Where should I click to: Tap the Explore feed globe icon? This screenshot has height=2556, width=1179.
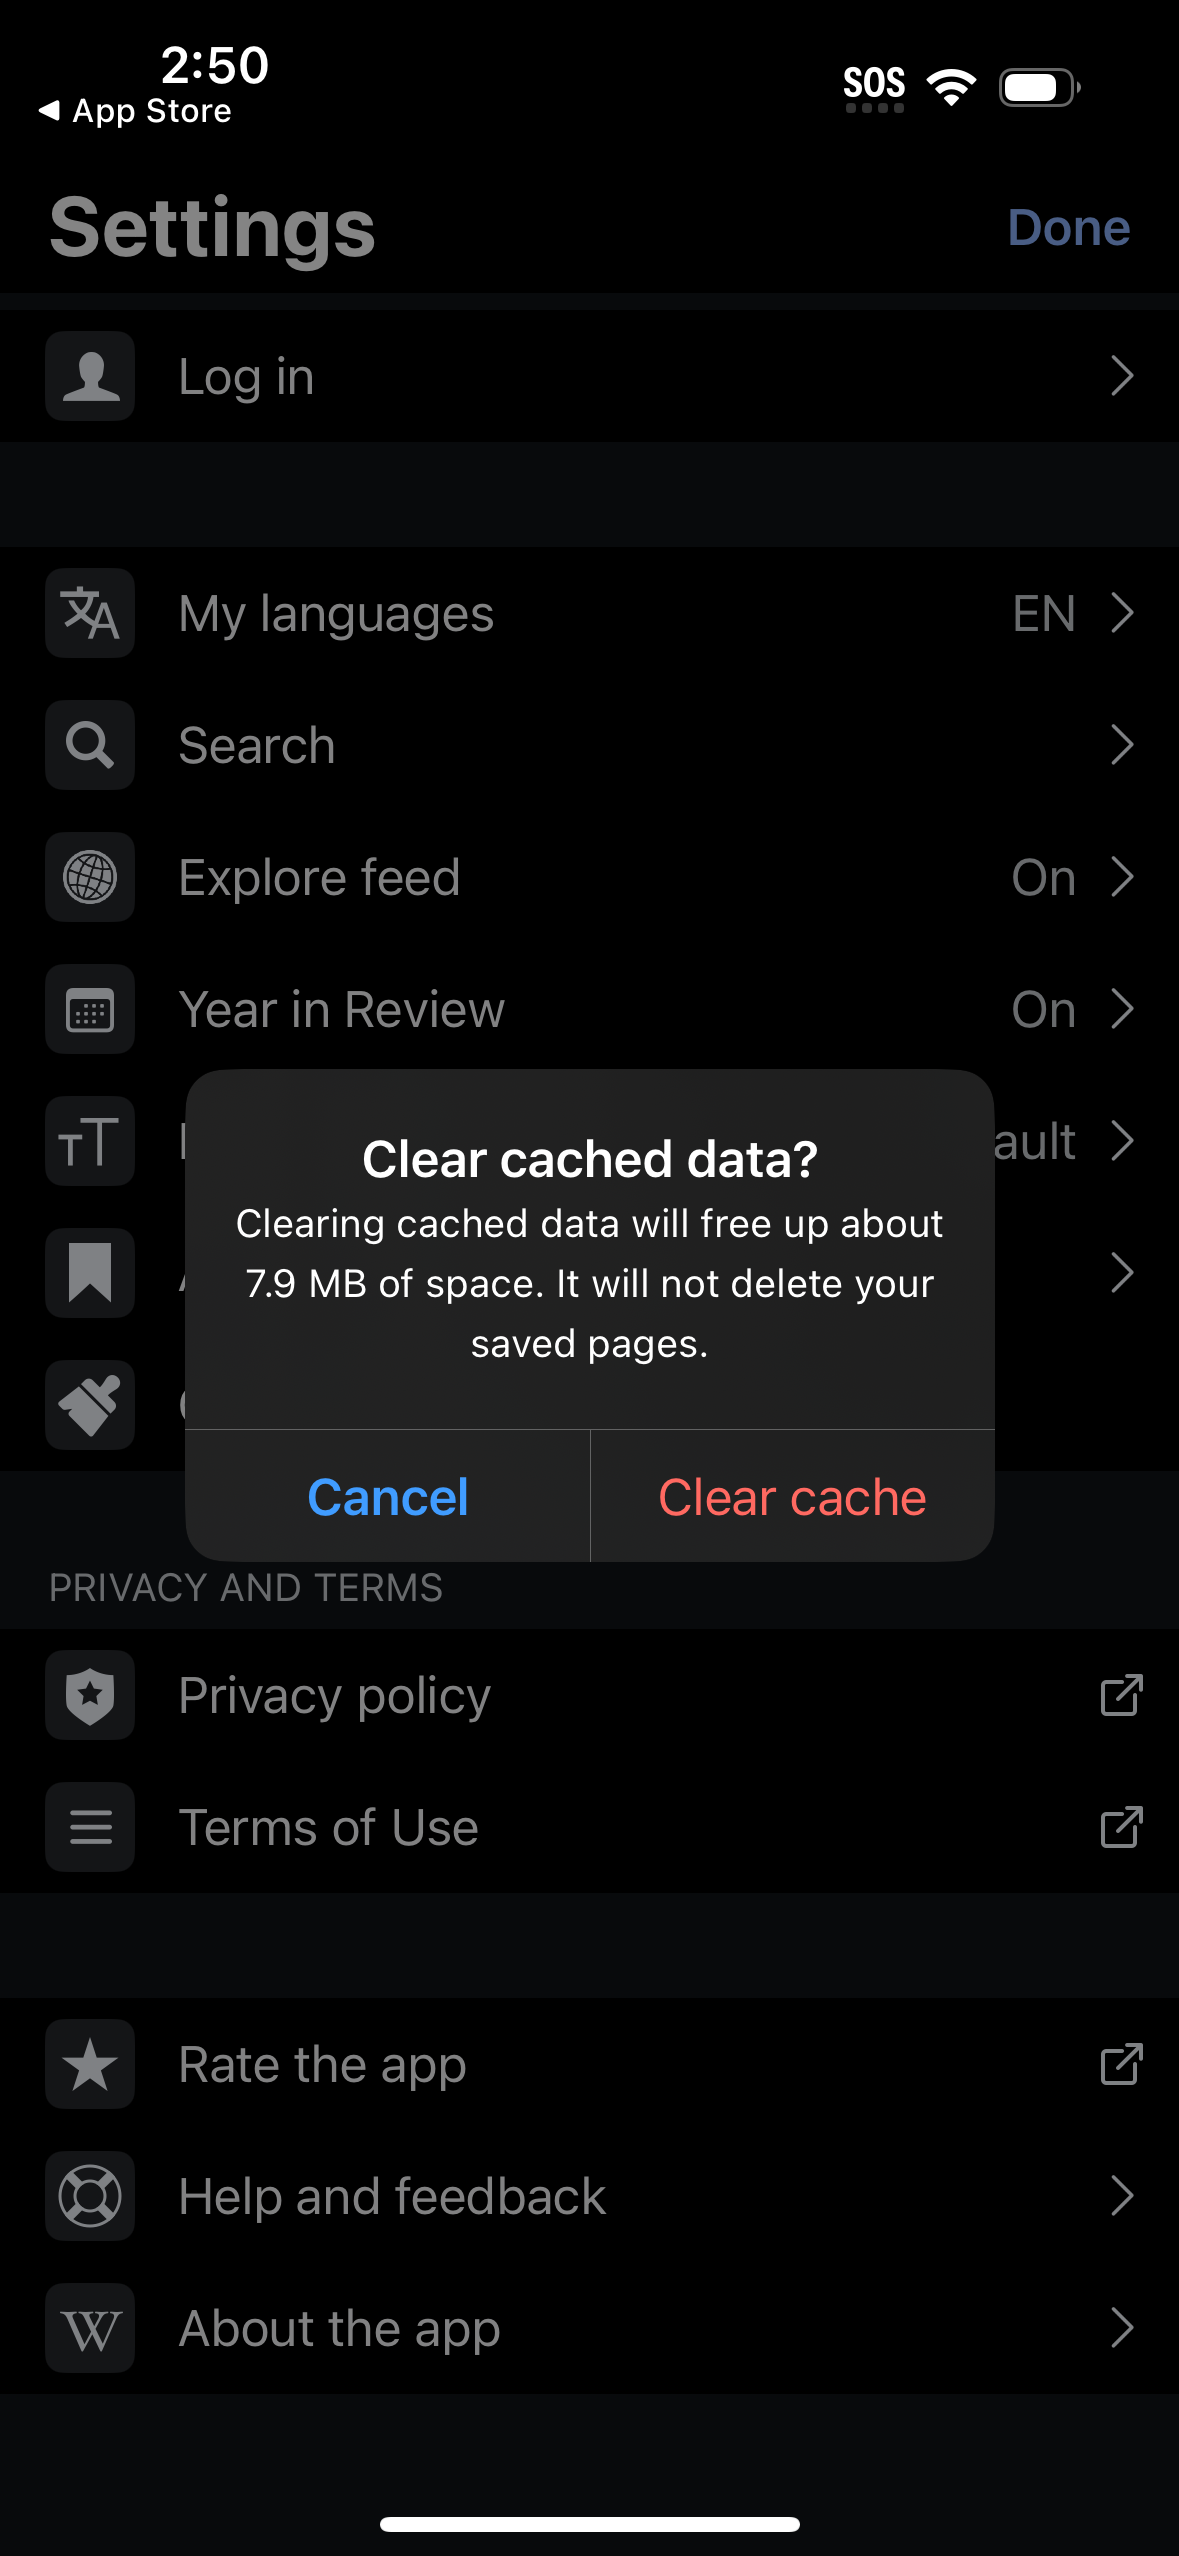pos(89,877)
